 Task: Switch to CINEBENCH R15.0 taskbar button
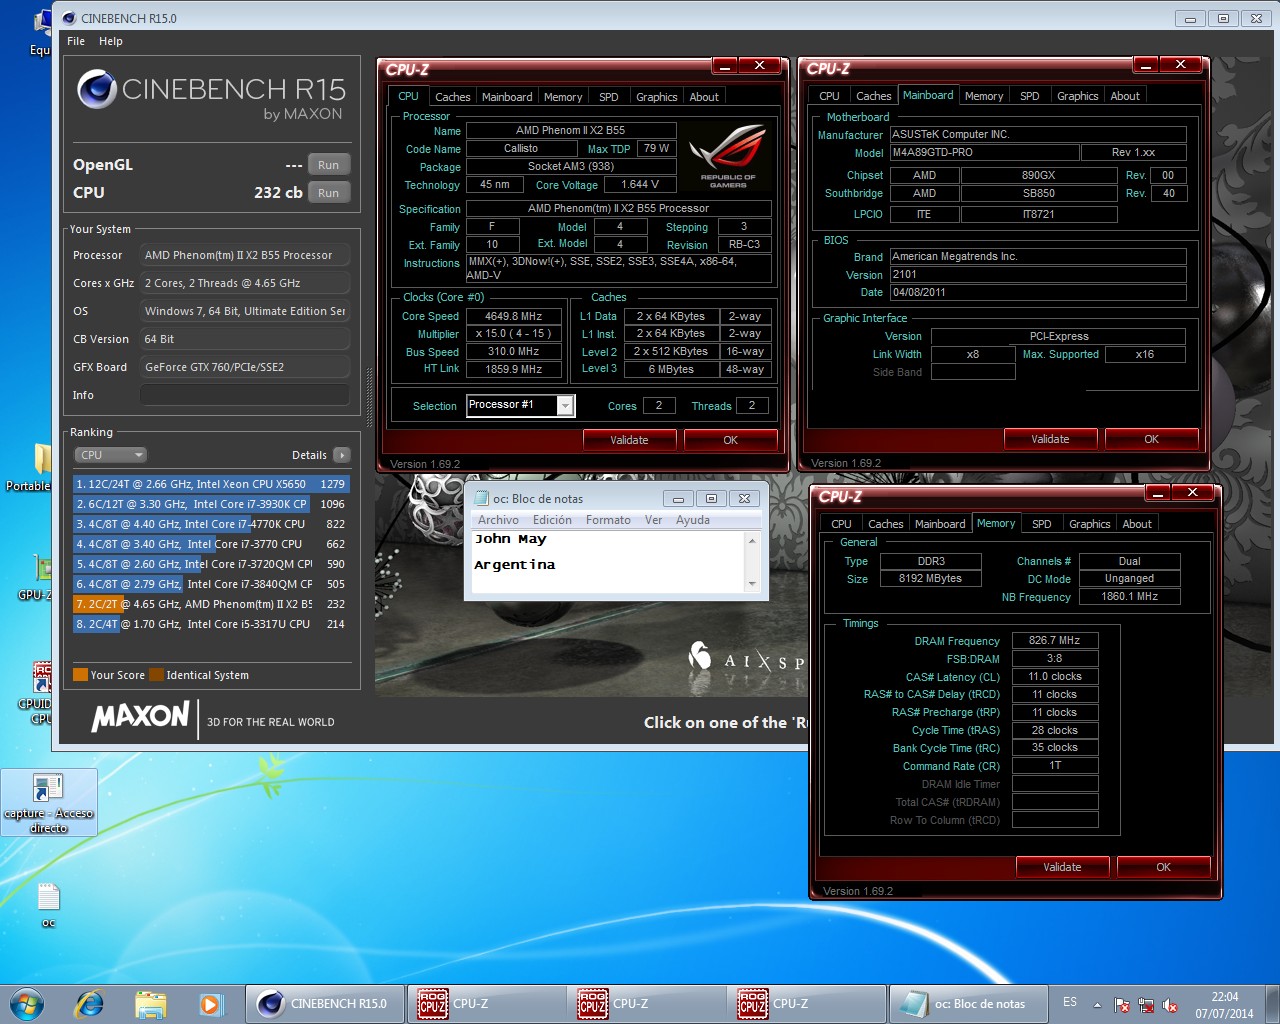pyautogui.click(x=325, y=1004)
